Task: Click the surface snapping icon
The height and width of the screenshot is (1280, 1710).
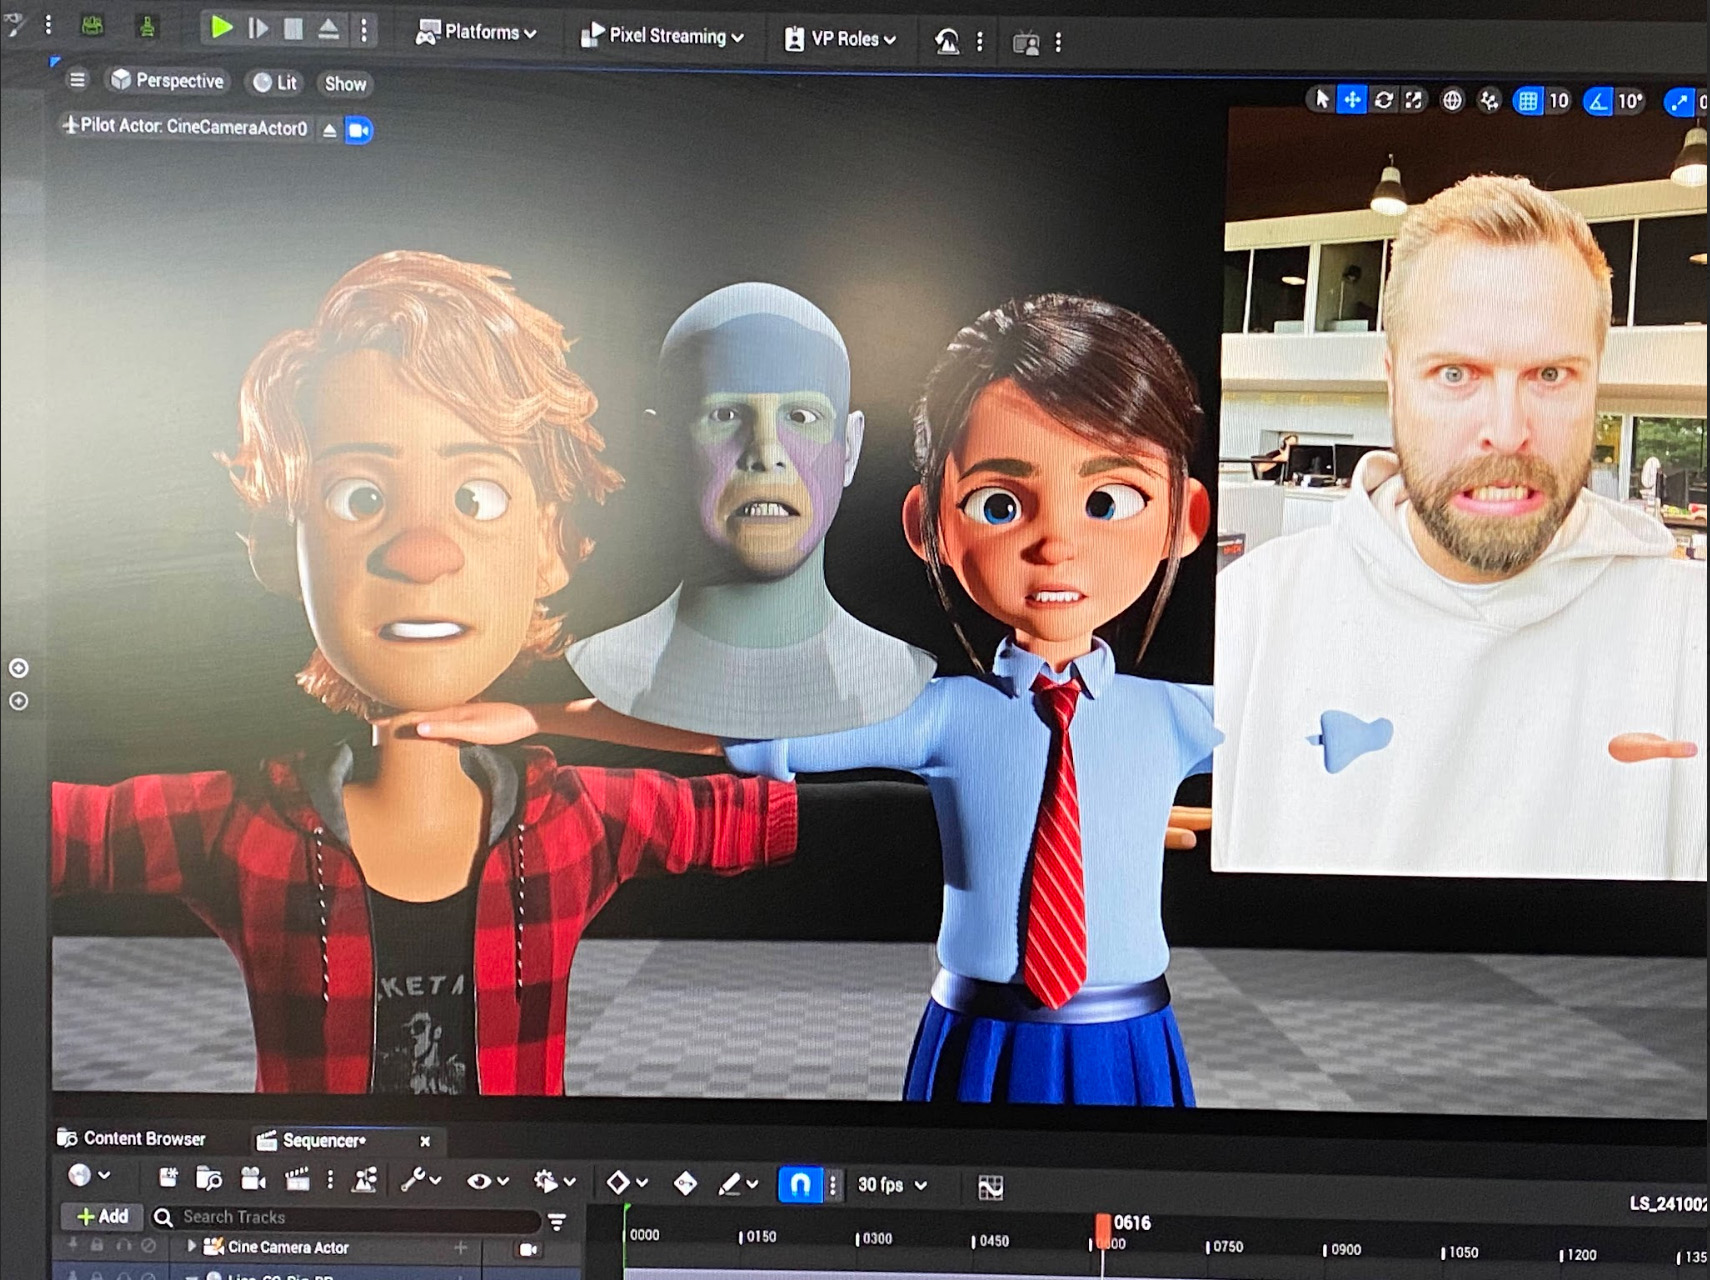Action: tap(1489, 100)
